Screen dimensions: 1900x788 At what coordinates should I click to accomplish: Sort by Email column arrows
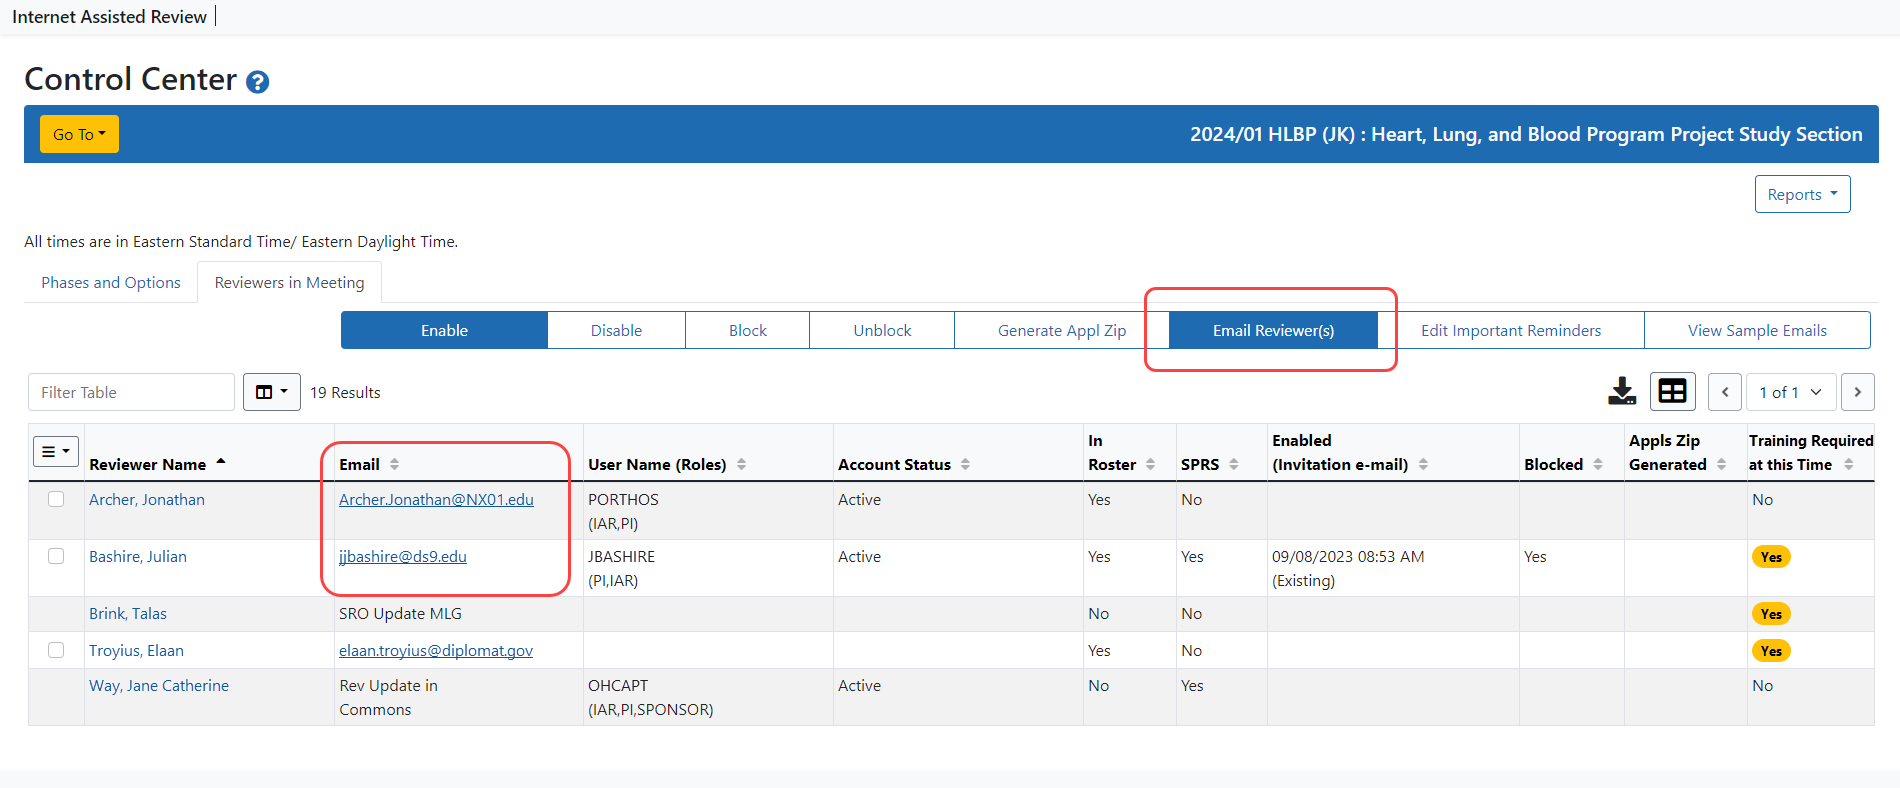(395, 464)
